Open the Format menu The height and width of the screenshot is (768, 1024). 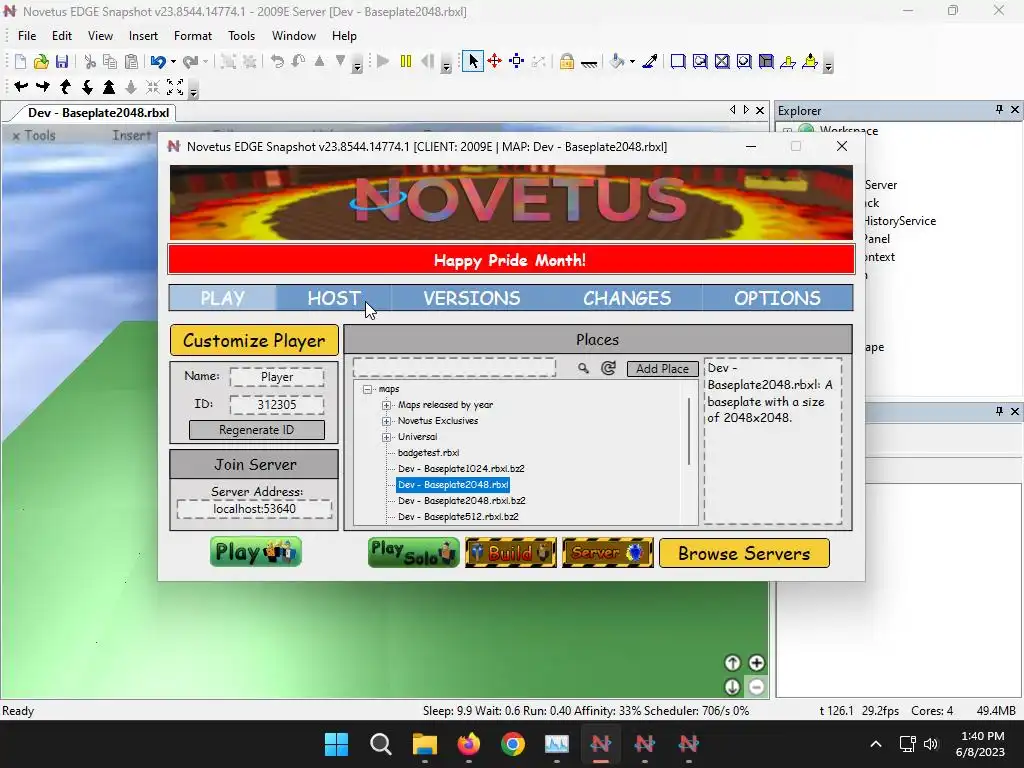click(x=193, y=36)
